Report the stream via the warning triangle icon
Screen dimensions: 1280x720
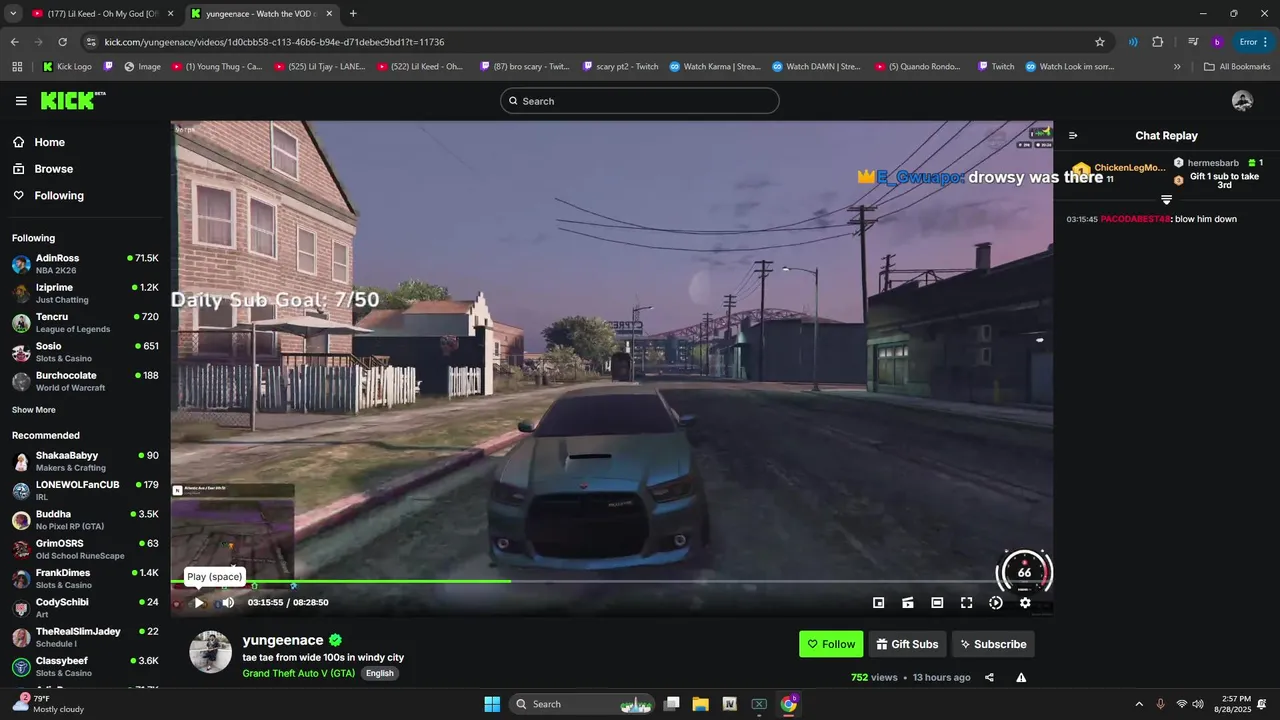(x=1021, y=677)
